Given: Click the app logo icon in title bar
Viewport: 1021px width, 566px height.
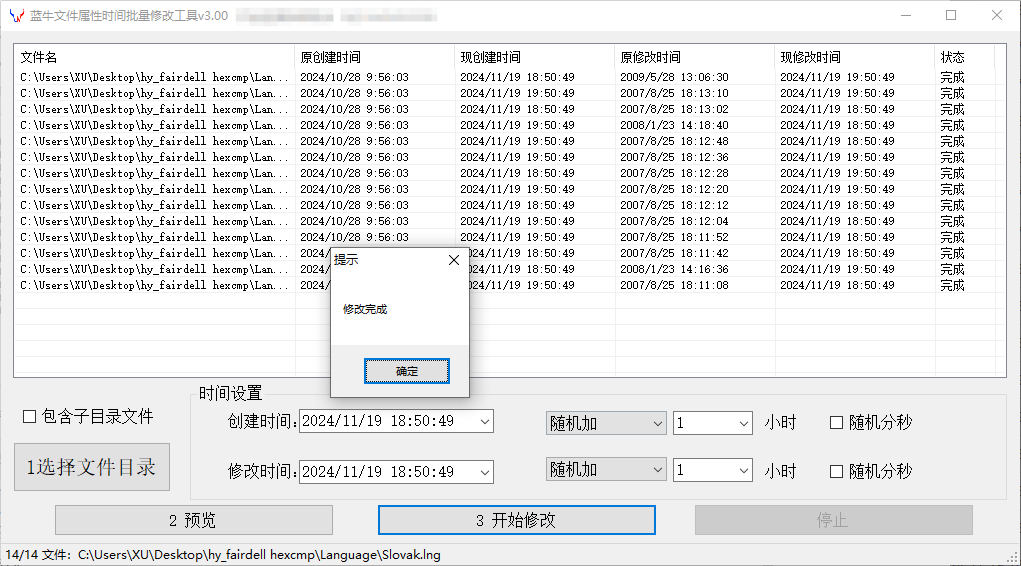Looking at the screenshot, I should tap(17, 15).
